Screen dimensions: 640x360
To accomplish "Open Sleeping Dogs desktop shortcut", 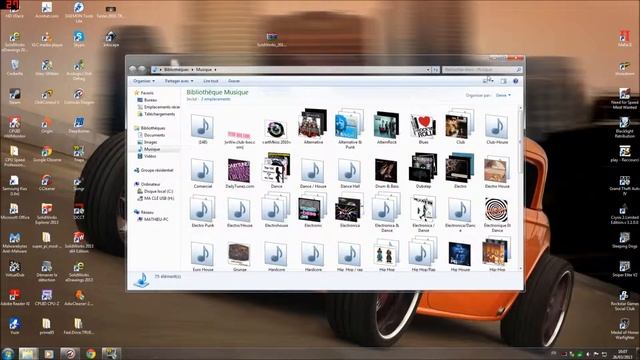I will (x=624, y=240).
